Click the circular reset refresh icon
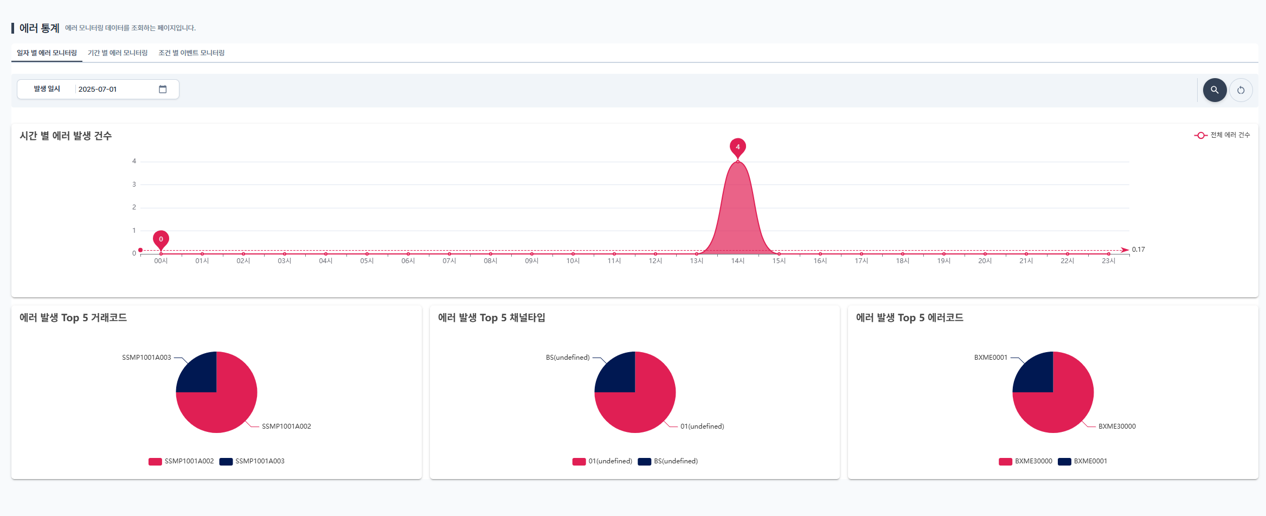Viewport: 1266px width, 516px height. [x=1241, y=90]
